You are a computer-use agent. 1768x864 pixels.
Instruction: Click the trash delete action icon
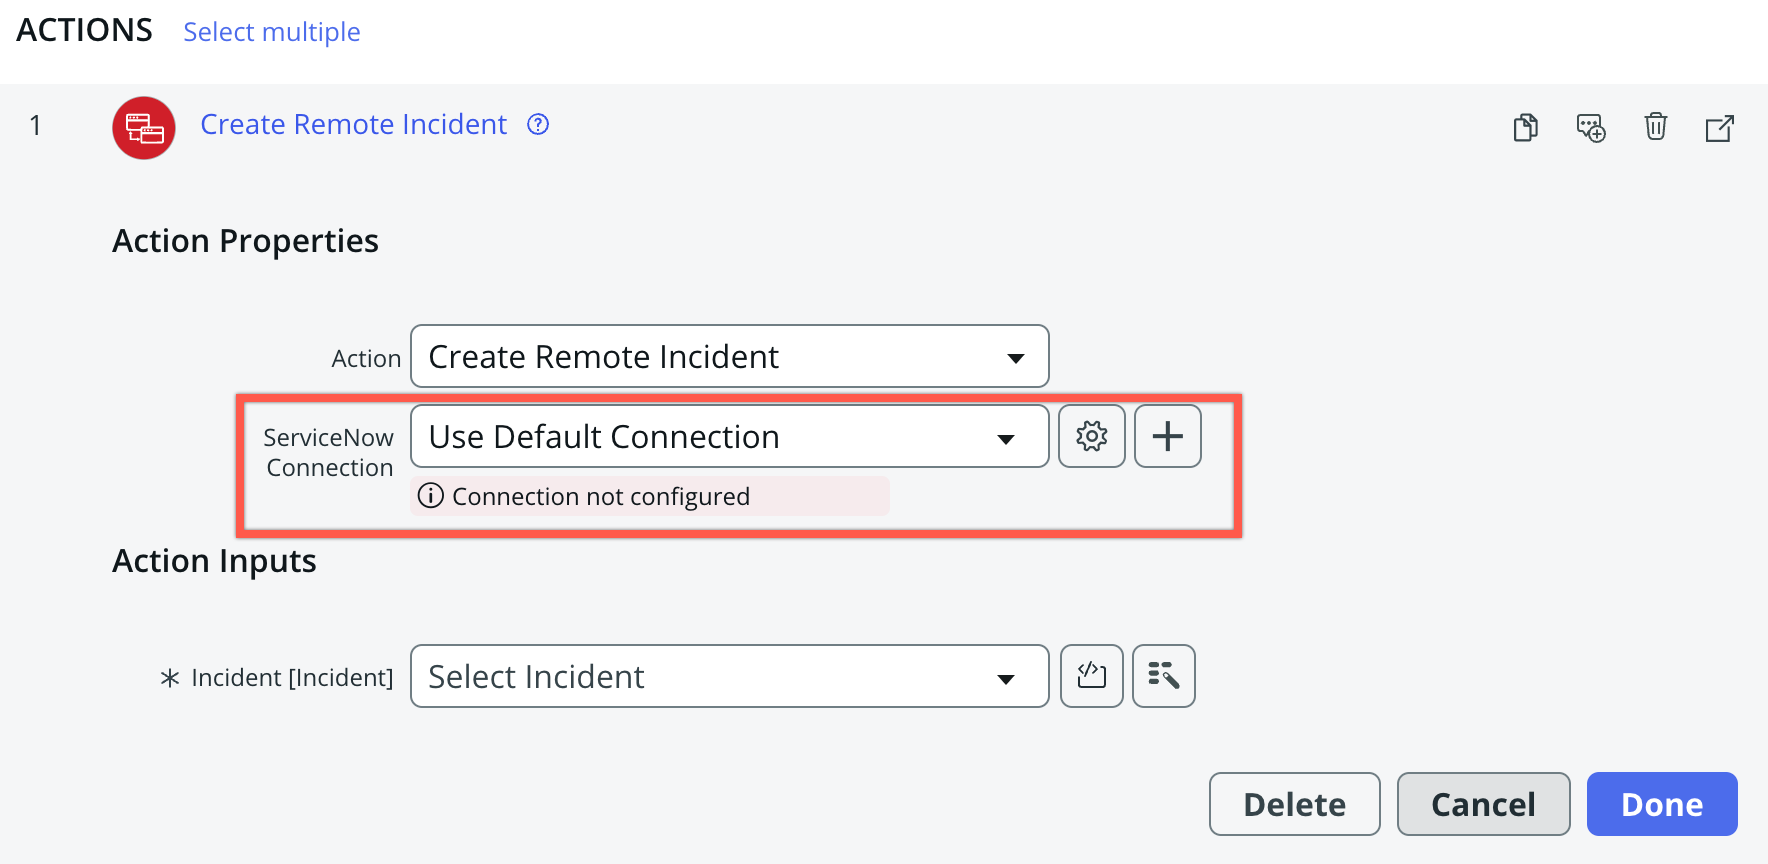pyautogui.click(x=1656, y=126)
